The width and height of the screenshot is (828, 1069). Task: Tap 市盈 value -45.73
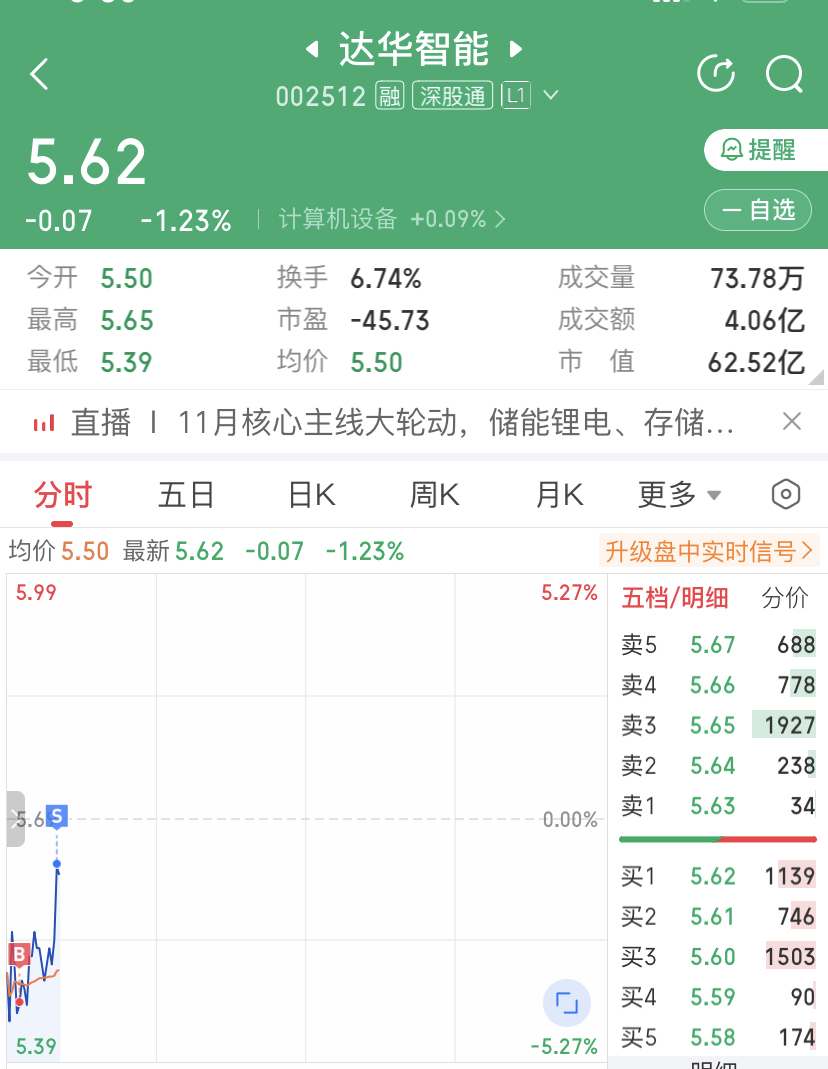point(390,320)
